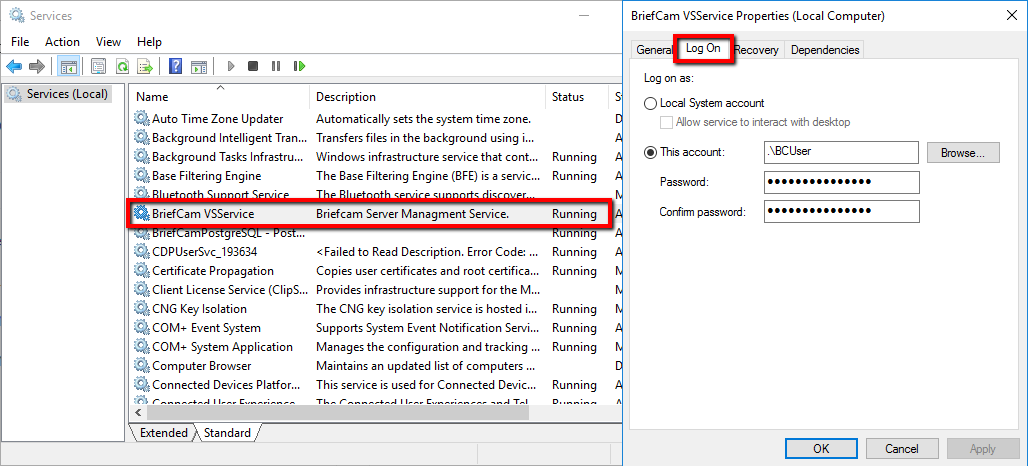The width and height of the screenshot is (1028, 466).
Task: Open the File menu
Action: [x=20, y=42]
